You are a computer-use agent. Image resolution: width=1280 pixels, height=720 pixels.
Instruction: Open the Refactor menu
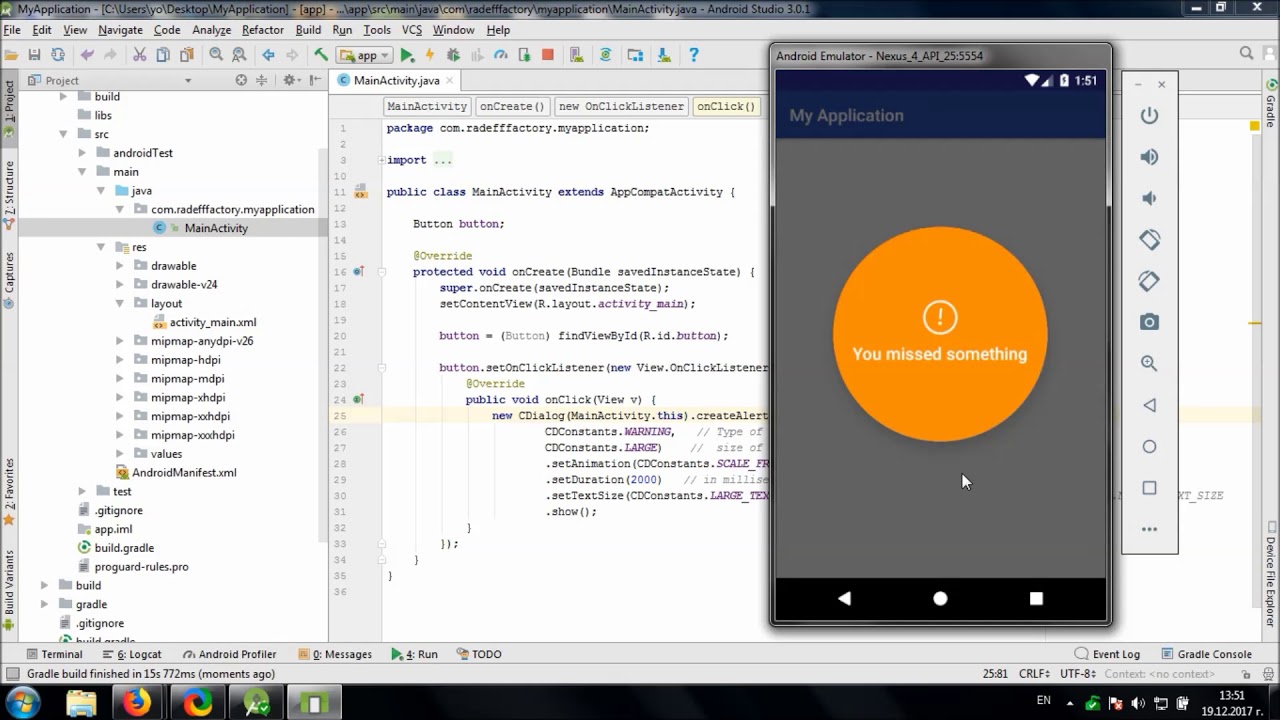[x=263, y=30]
